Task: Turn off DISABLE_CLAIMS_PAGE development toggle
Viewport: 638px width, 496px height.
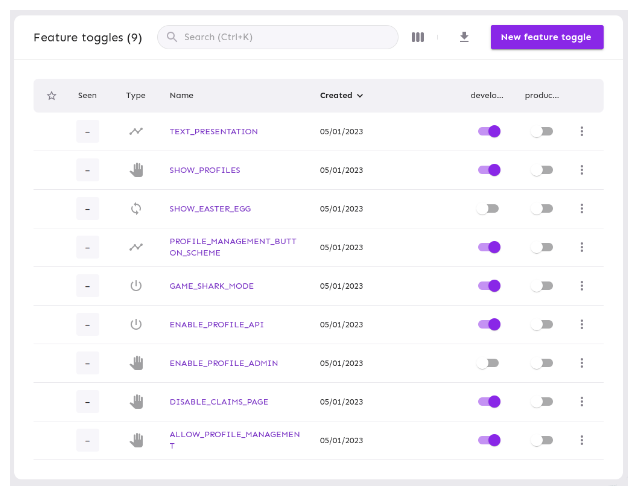Action: pyautogui.click(x=489, y=402)
